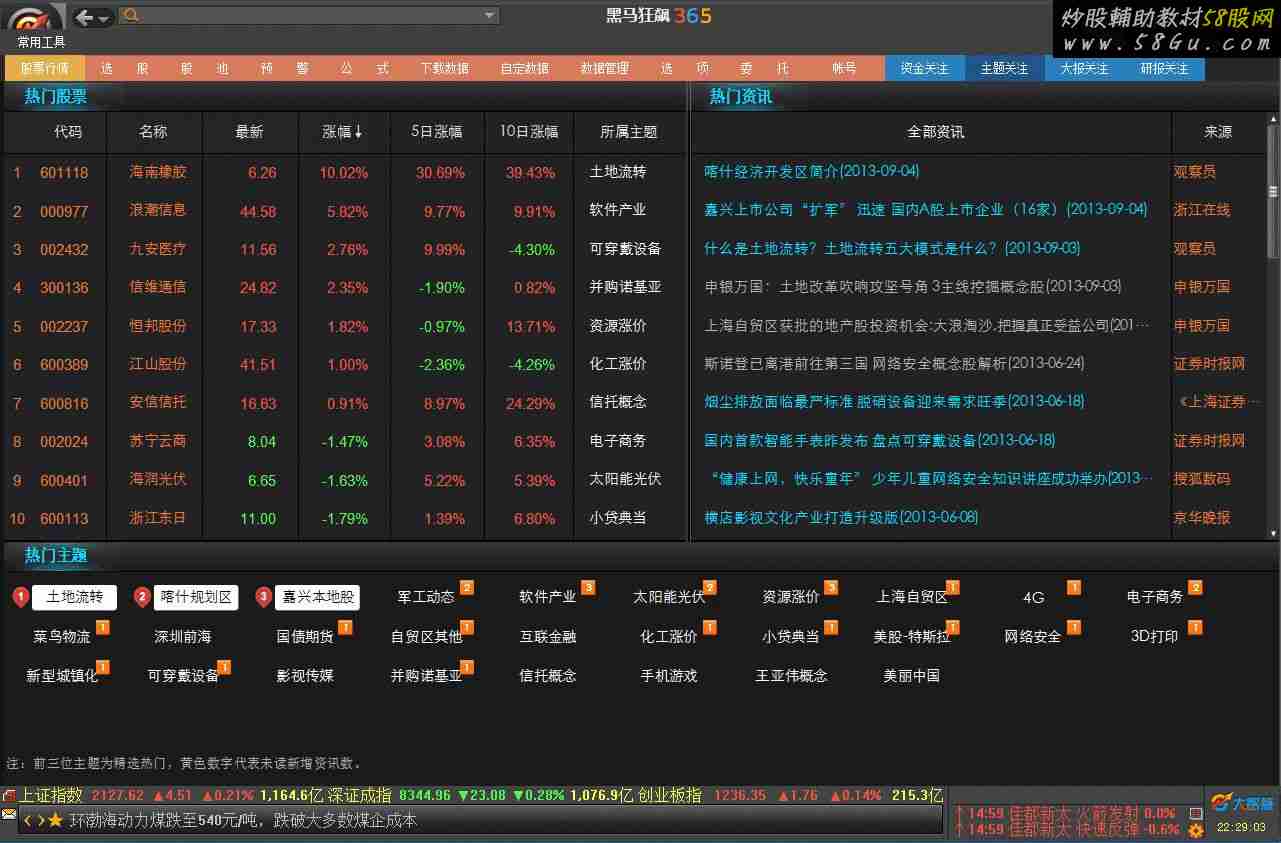Open the 下载数据 menu item
This screenshot has width=1281, height=843.
point(444,68)
